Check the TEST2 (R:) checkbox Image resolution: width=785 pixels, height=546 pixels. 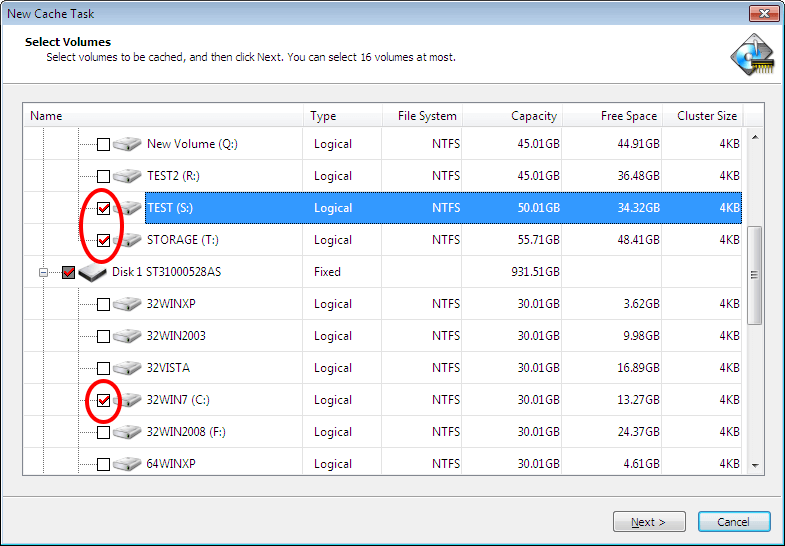point(103,176)
